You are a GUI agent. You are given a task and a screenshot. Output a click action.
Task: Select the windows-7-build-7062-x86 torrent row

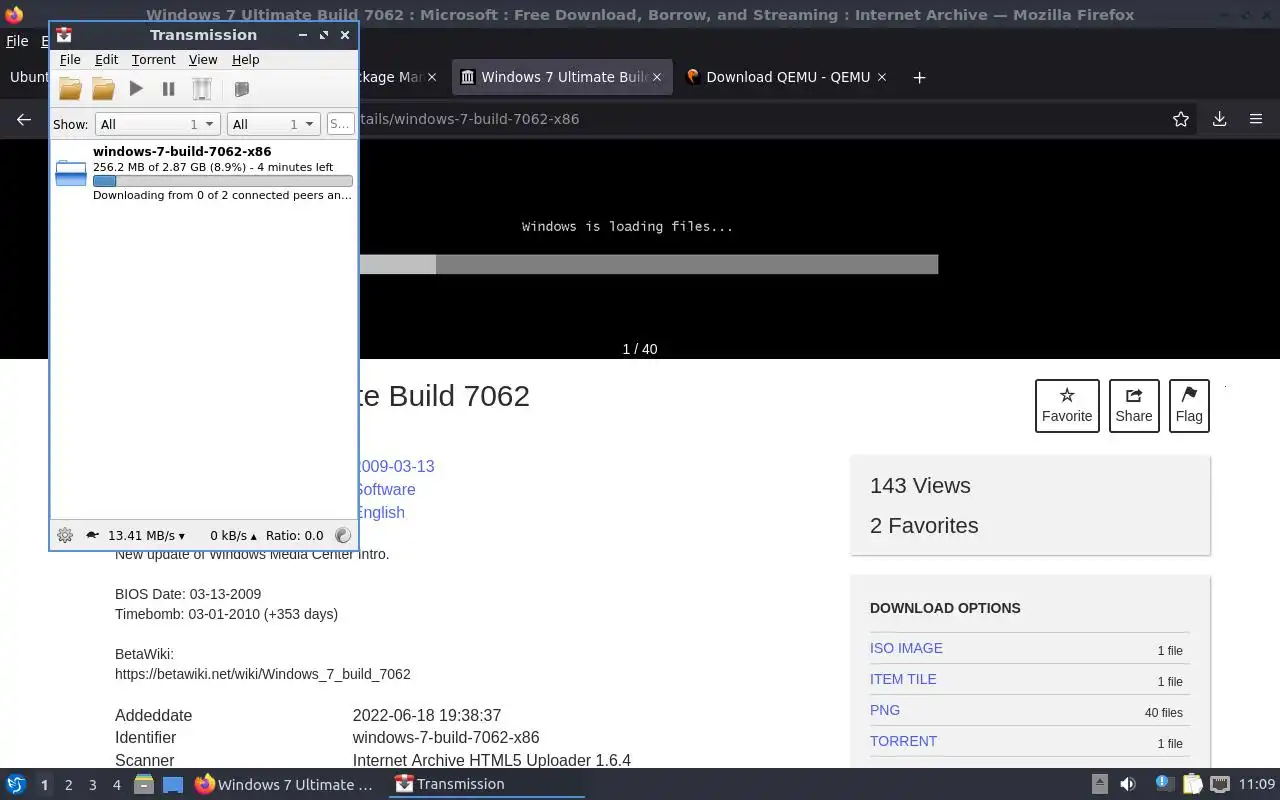coord(204,173)
